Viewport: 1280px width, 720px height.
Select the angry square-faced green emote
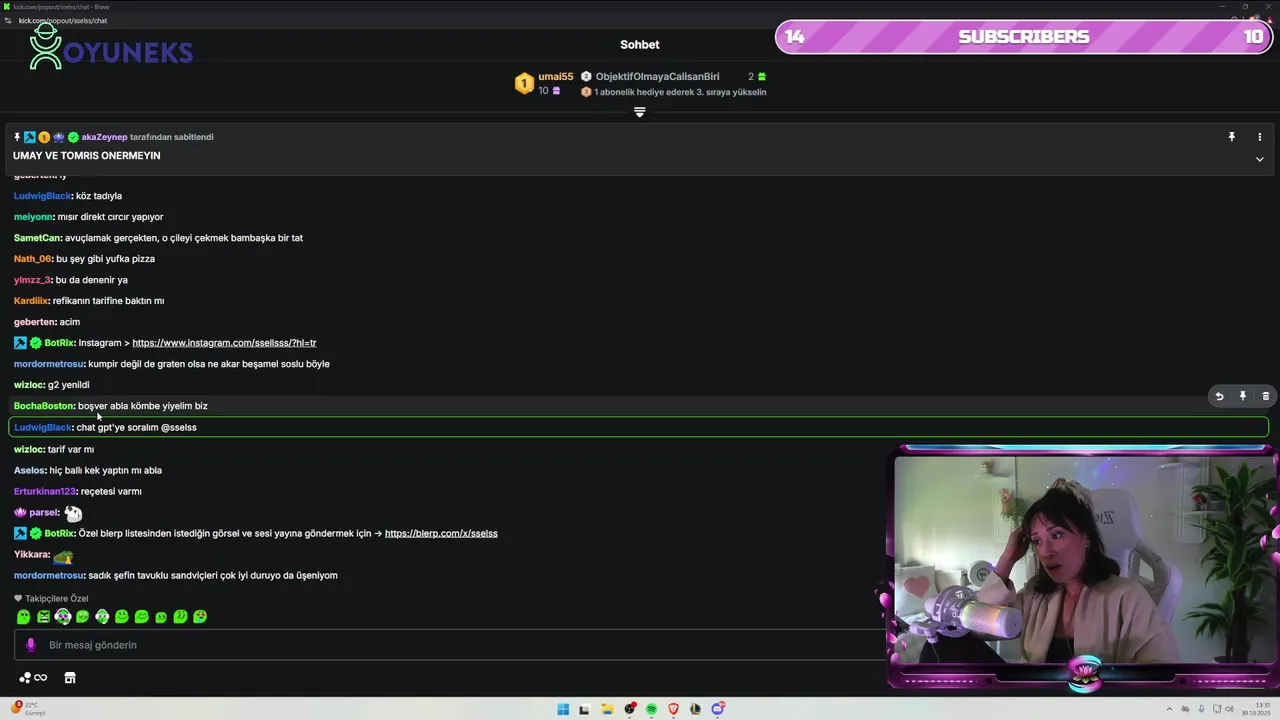[44, 617]
